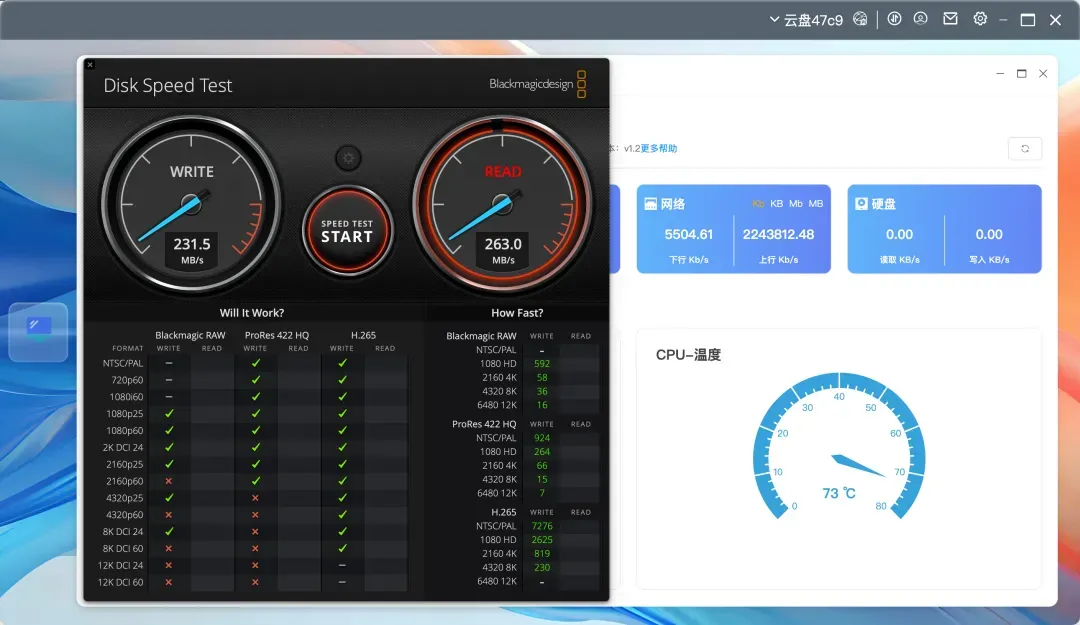Select the disk 读取 KB/s value
Screen dimensions: 1080x625
click(900, 234)
